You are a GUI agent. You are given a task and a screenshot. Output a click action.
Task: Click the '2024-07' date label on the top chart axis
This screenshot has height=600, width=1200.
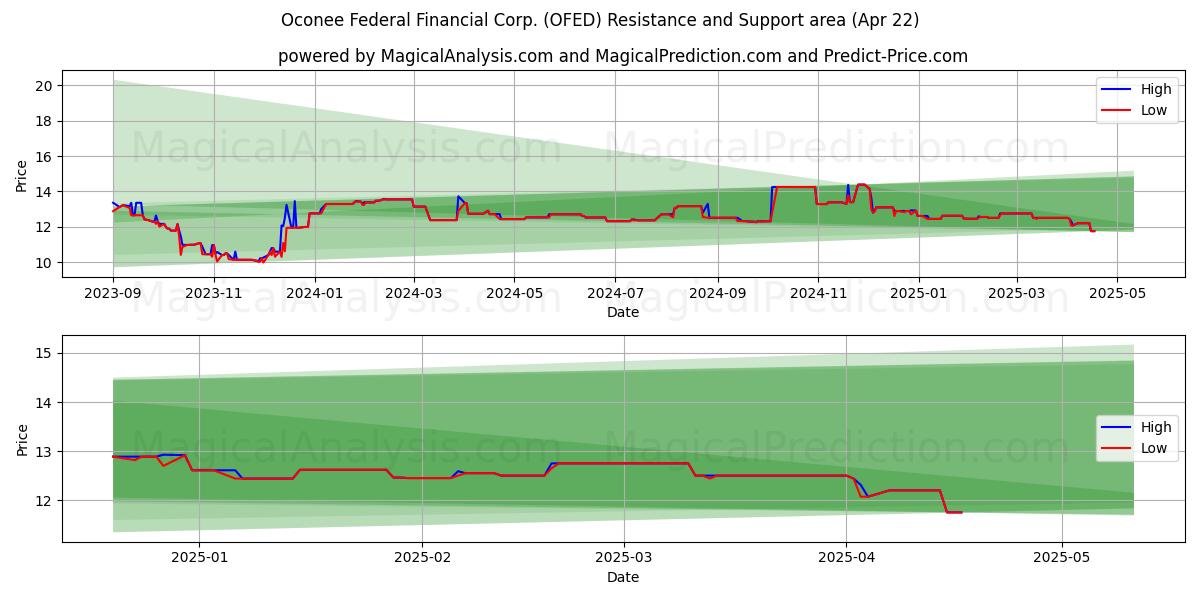(614, 294)
